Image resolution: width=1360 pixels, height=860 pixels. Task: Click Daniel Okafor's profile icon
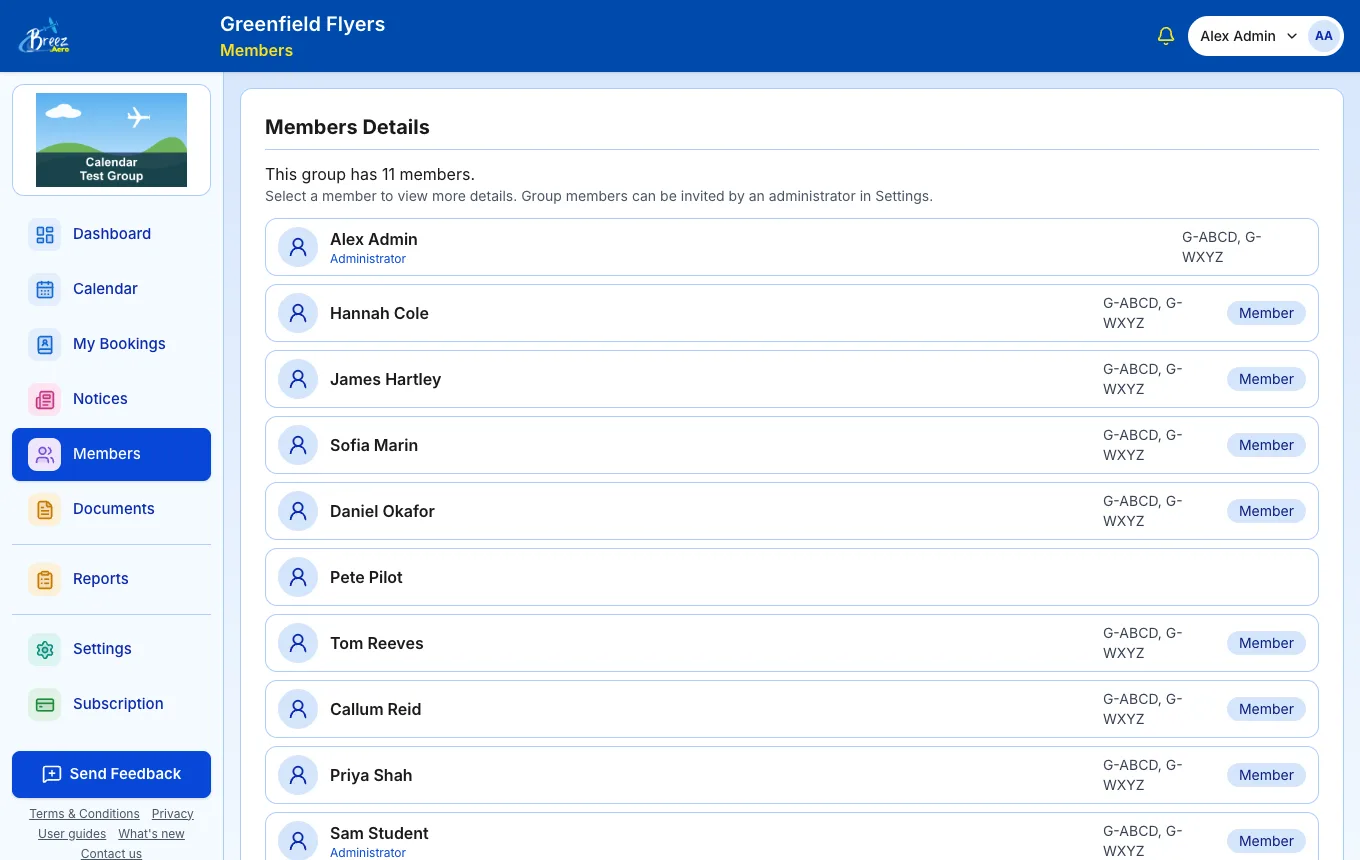pos(298,511)
